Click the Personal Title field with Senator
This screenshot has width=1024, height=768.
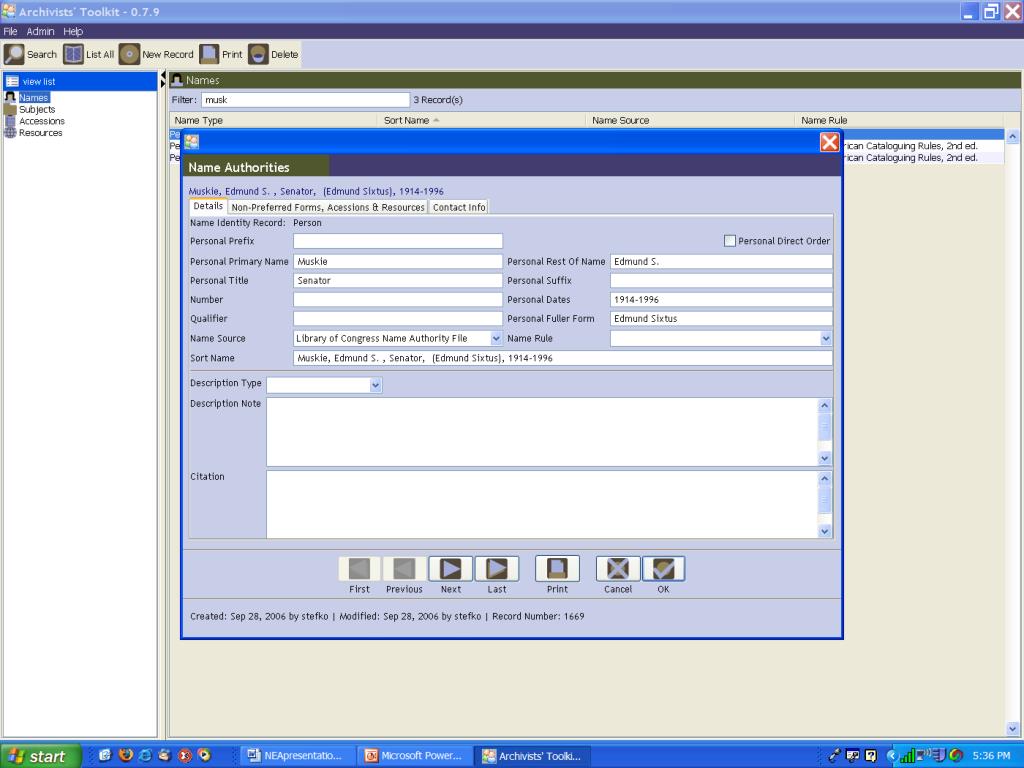(x=398, y=280)
